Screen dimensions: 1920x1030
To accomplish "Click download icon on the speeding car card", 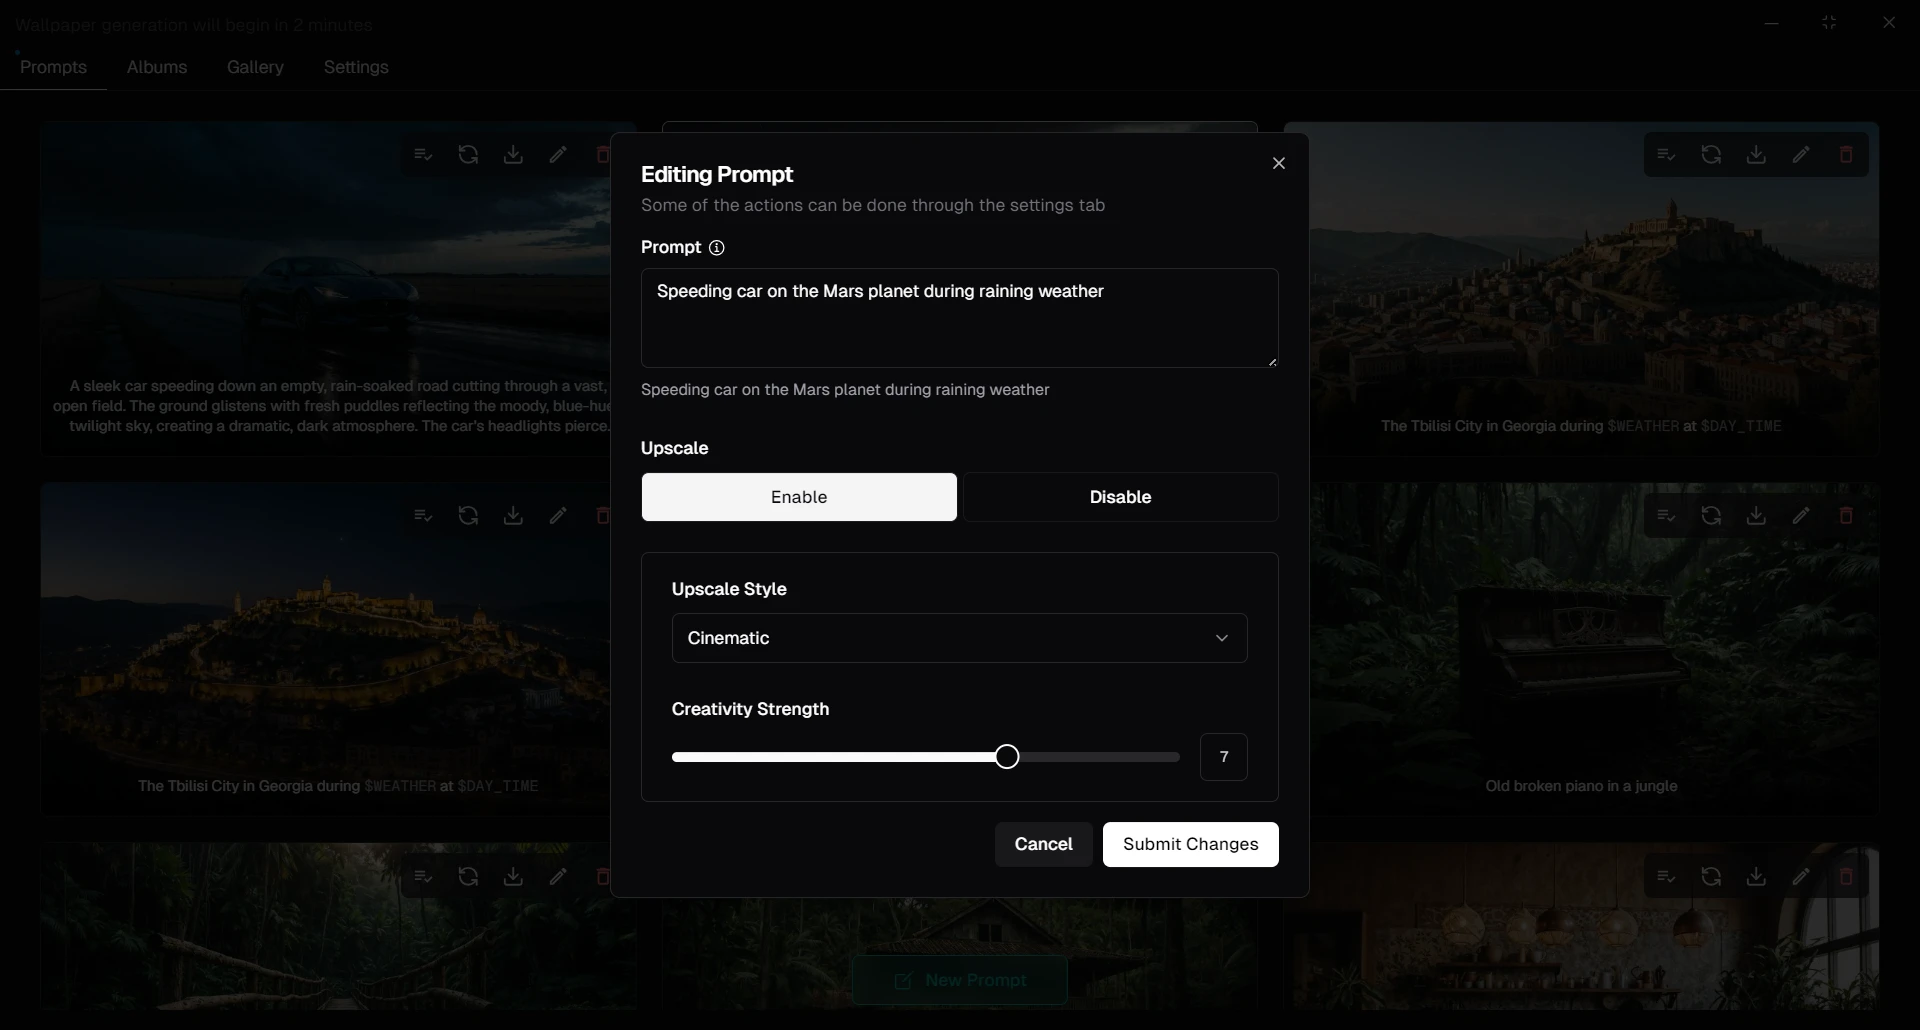I will (x=513, y=155).
